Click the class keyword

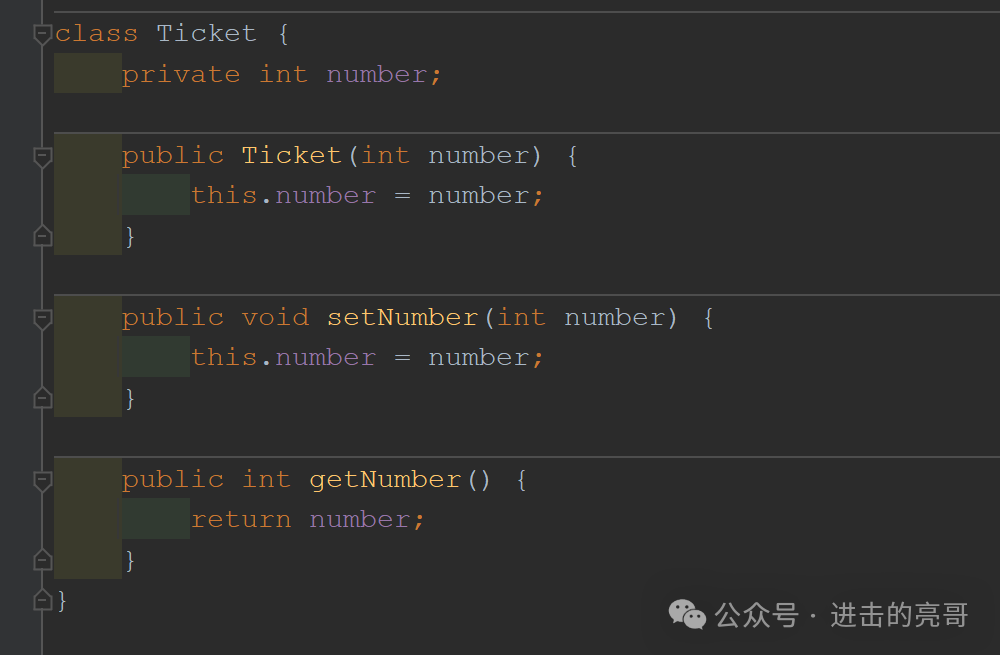tap(96, 33)
